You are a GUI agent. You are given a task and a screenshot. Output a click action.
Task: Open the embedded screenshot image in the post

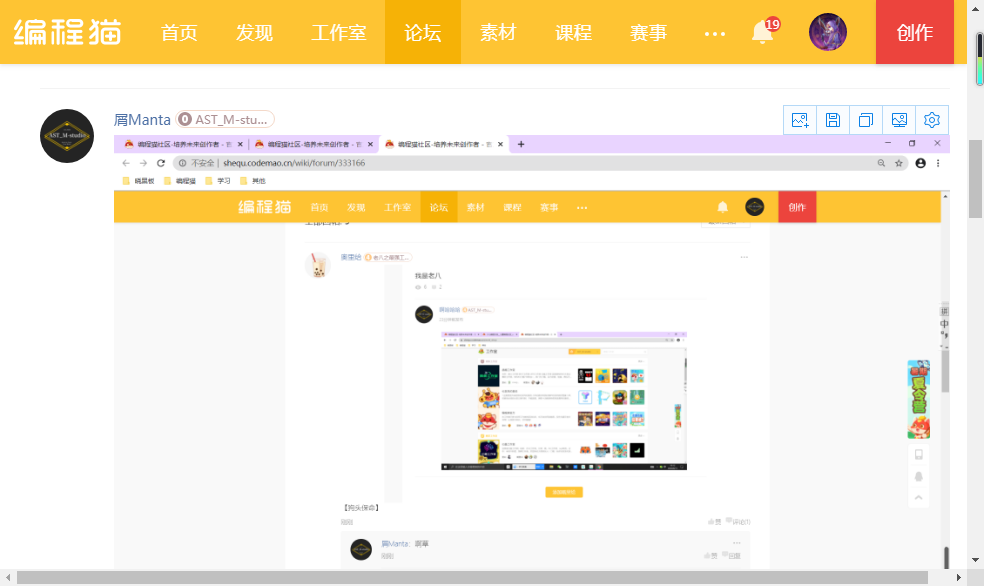point(532,352)
